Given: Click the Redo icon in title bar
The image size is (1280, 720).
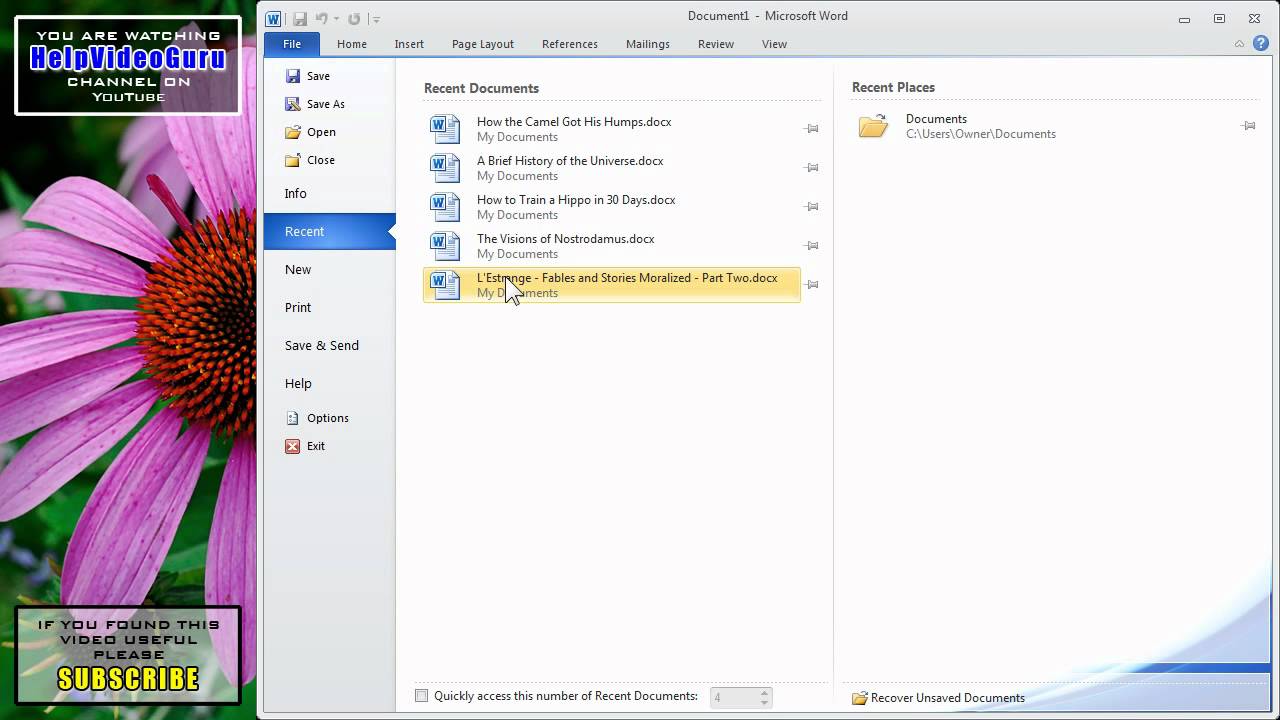Looking at the screenshot, I should click(x=354, y=18).
